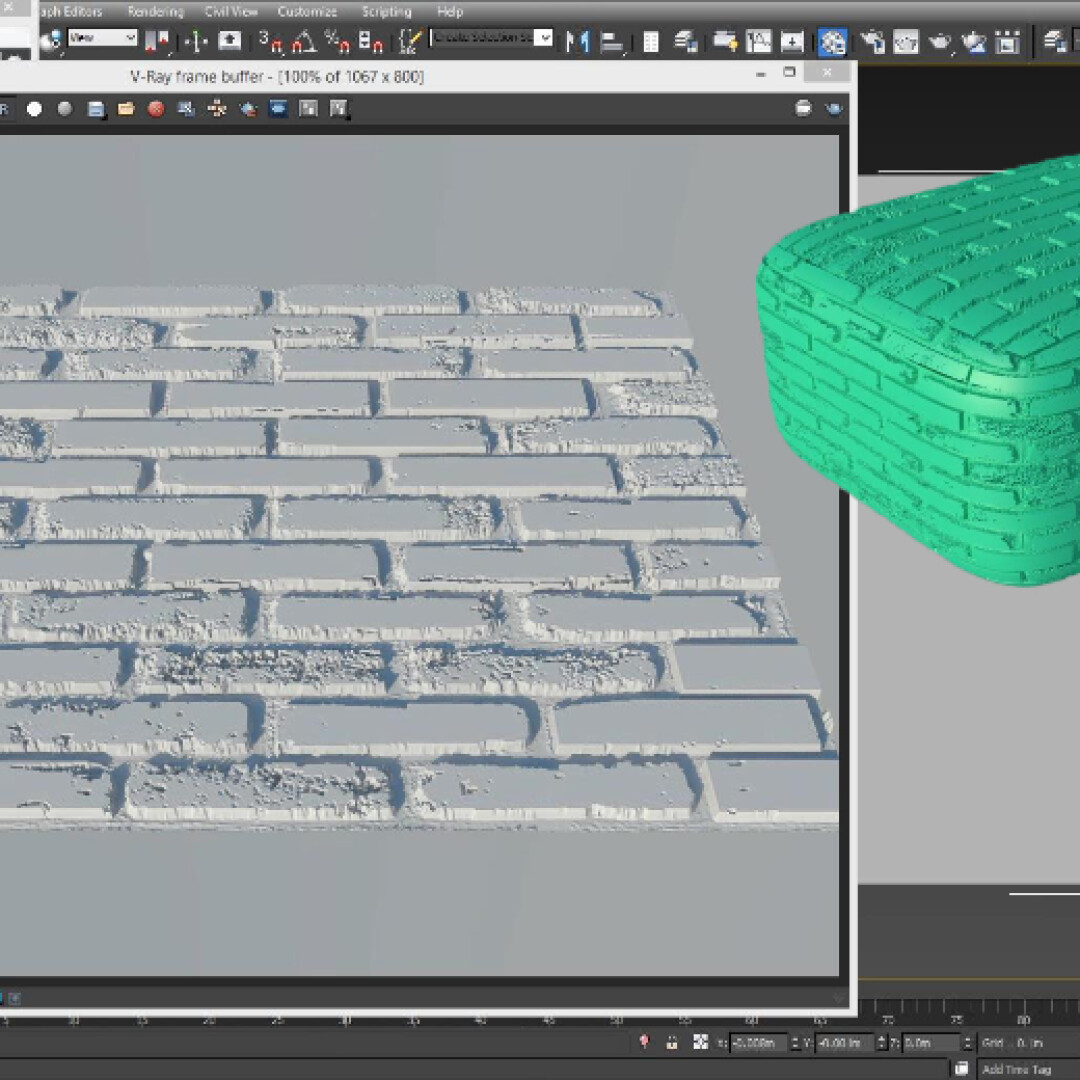1080x1080 pixels.
Task: Switch to white RGB channel circle
Action: pyautogui.click(x=34, y=109)
